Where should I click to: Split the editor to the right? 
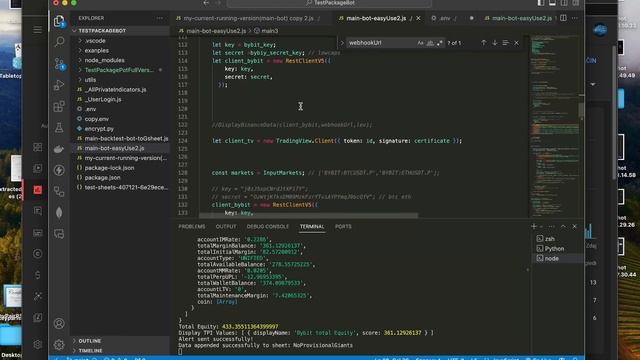(563, 18)
